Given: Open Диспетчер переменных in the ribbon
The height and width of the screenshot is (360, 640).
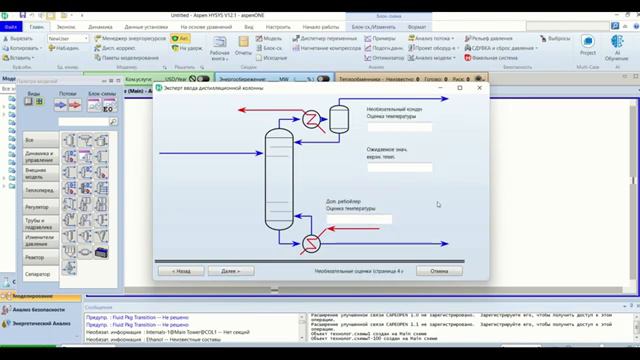Looking at the screenshot, I should [325, 38].
